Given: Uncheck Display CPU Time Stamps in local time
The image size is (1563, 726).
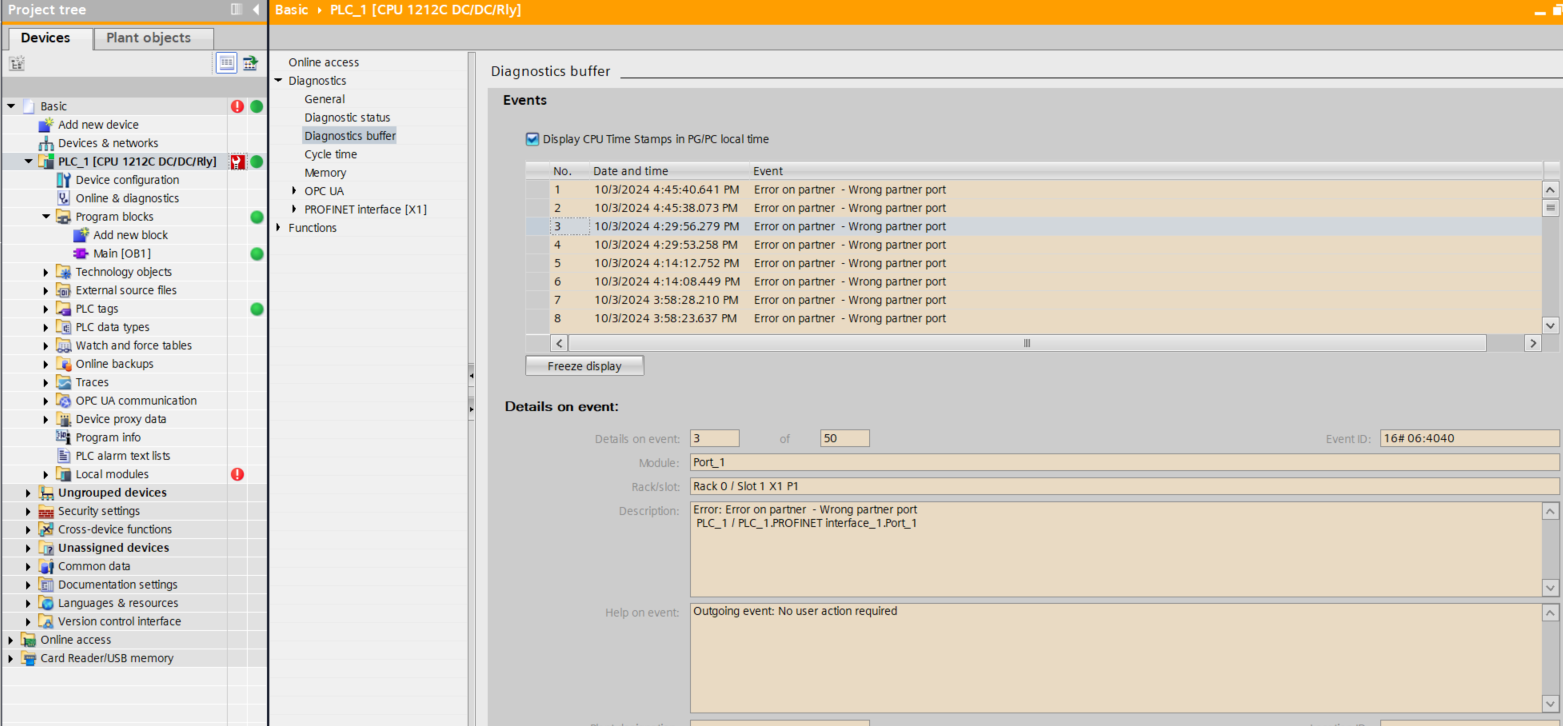Looking at the screenshot, I should pos(532,139).
